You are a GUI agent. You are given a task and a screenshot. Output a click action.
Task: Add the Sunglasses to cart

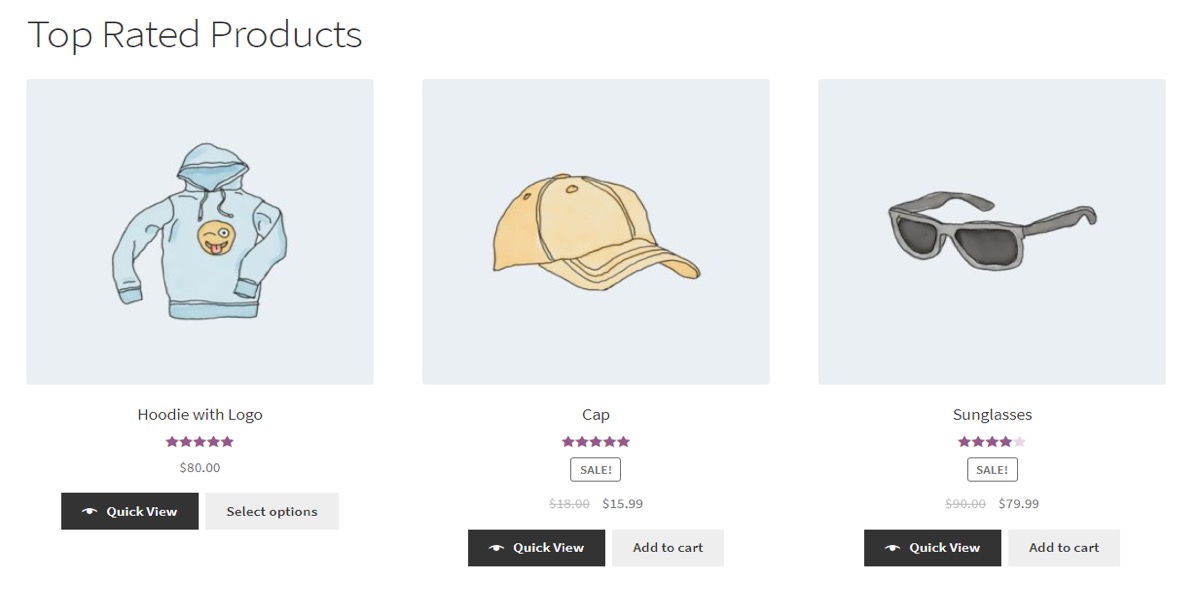pos(1064,548)
